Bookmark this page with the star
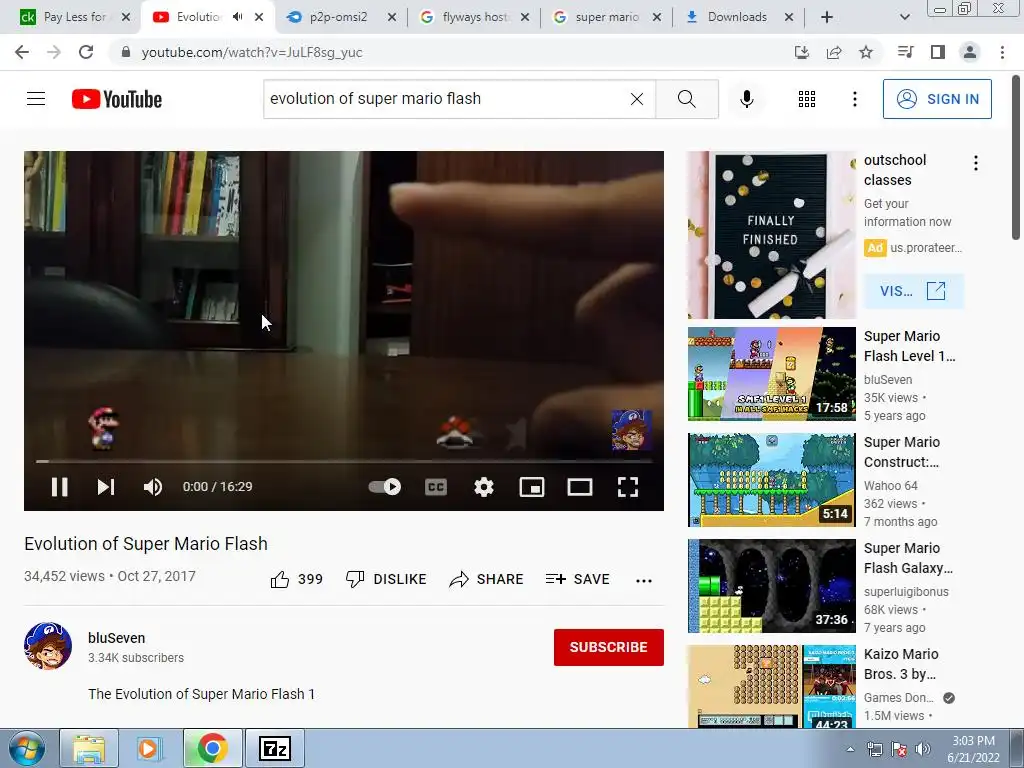Screen dimensions: 1024x768 [866, 52]
